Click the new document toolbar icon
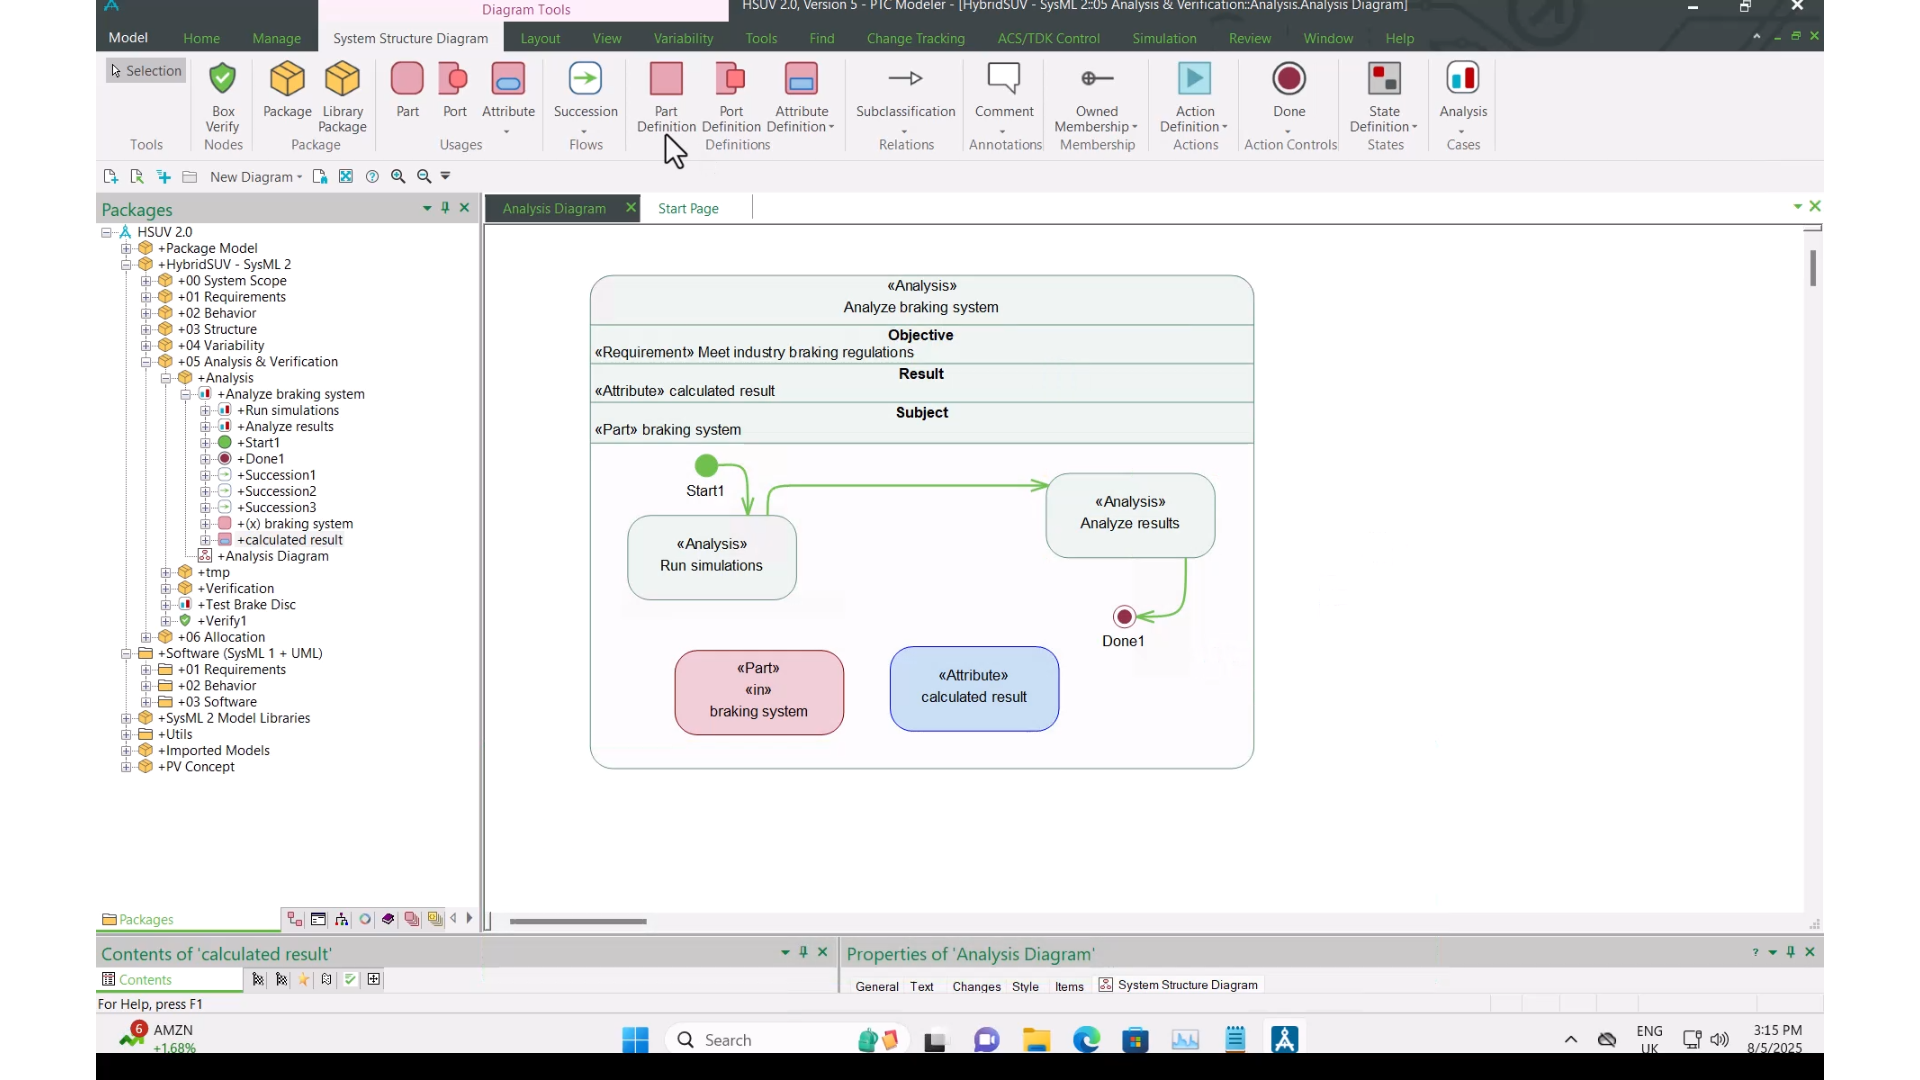Image resolution: width=1920 pixels, height=1080 pixels. 110,177
